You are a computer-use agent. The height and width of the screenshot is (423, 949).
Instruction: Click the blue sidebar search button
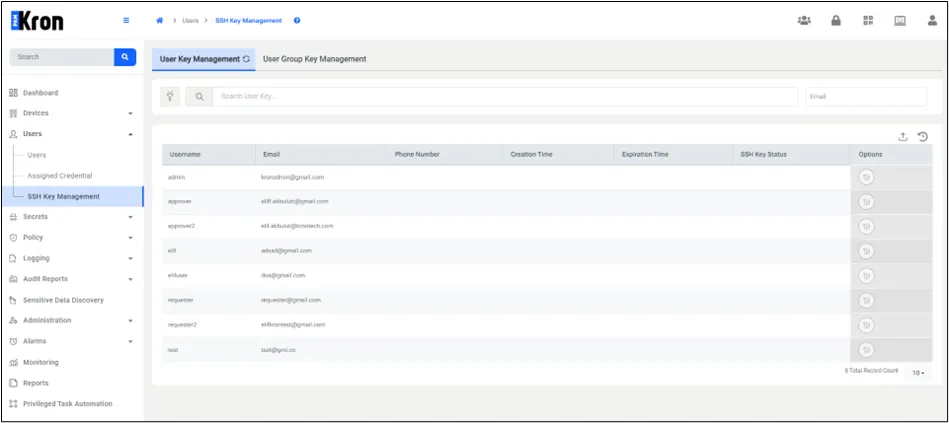tap(125, 57)
